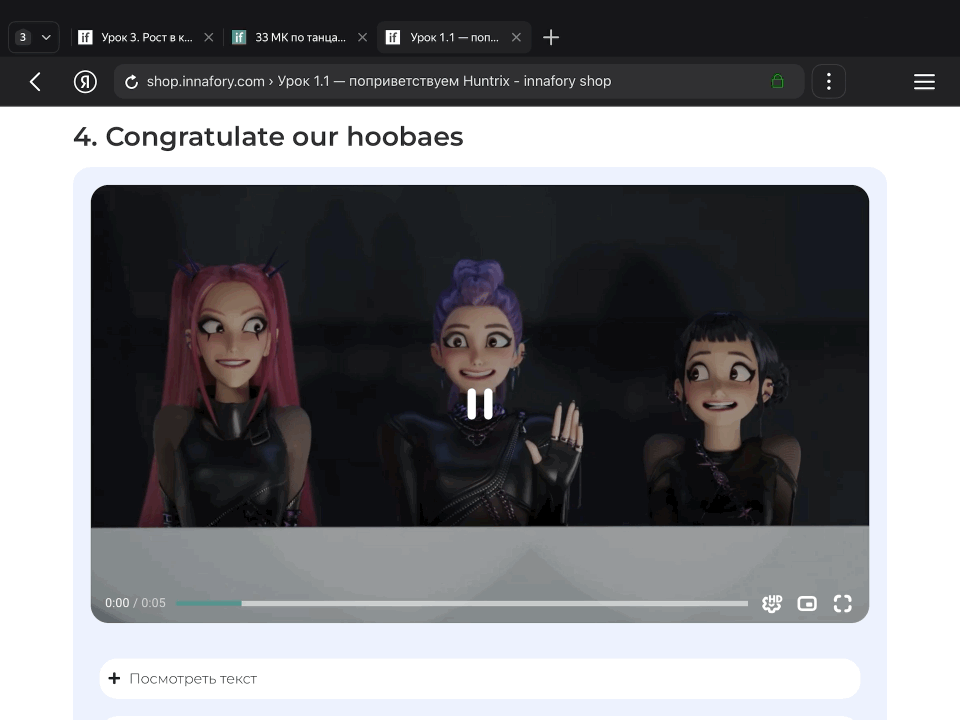Open the Yandex home button
Viewport: 960px width, 720px height.
tap(85, 81)
